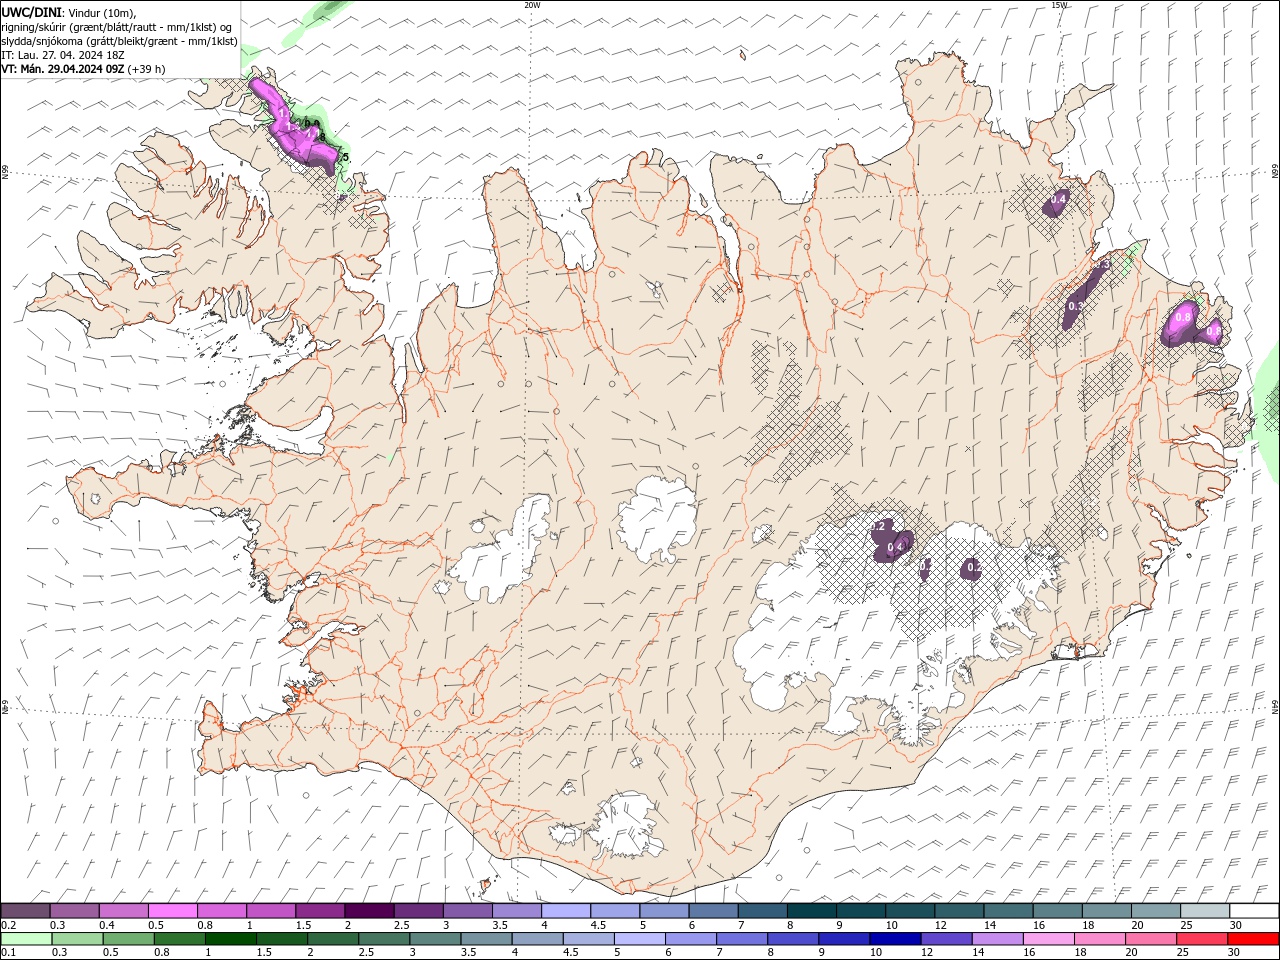Click the pale grey 25 swatch in upper legend
Viewport: 1280px width, 960px height.
coord(1205,911)
